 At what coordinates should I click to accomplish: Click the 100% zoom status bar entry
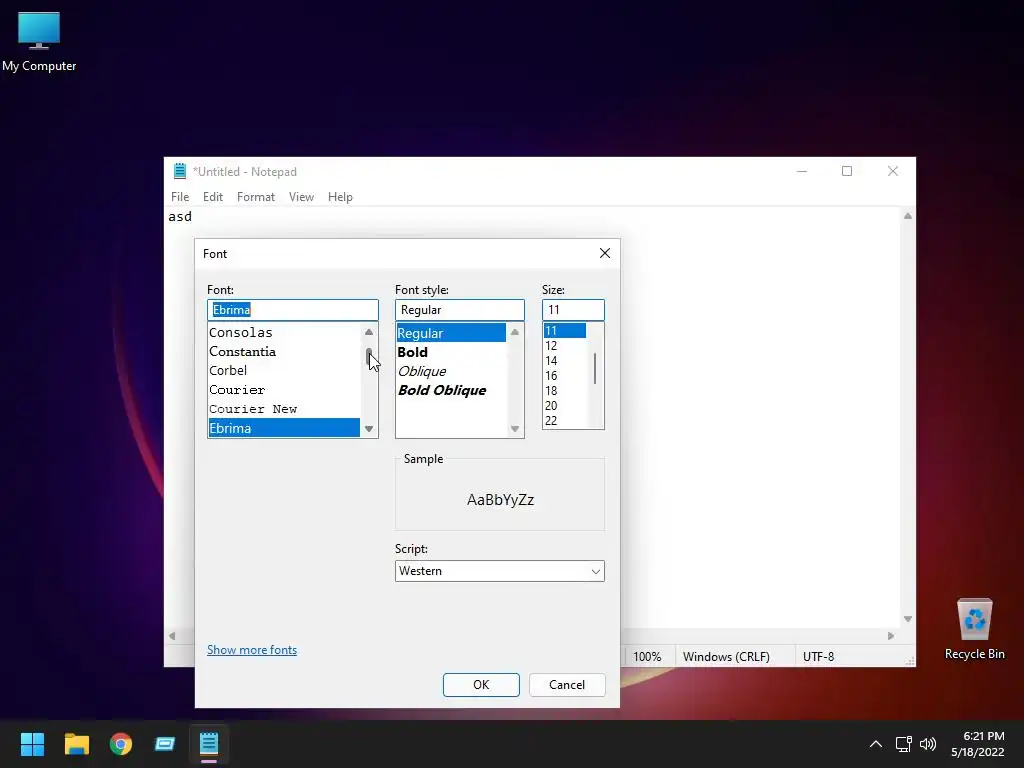click(647, 656)
